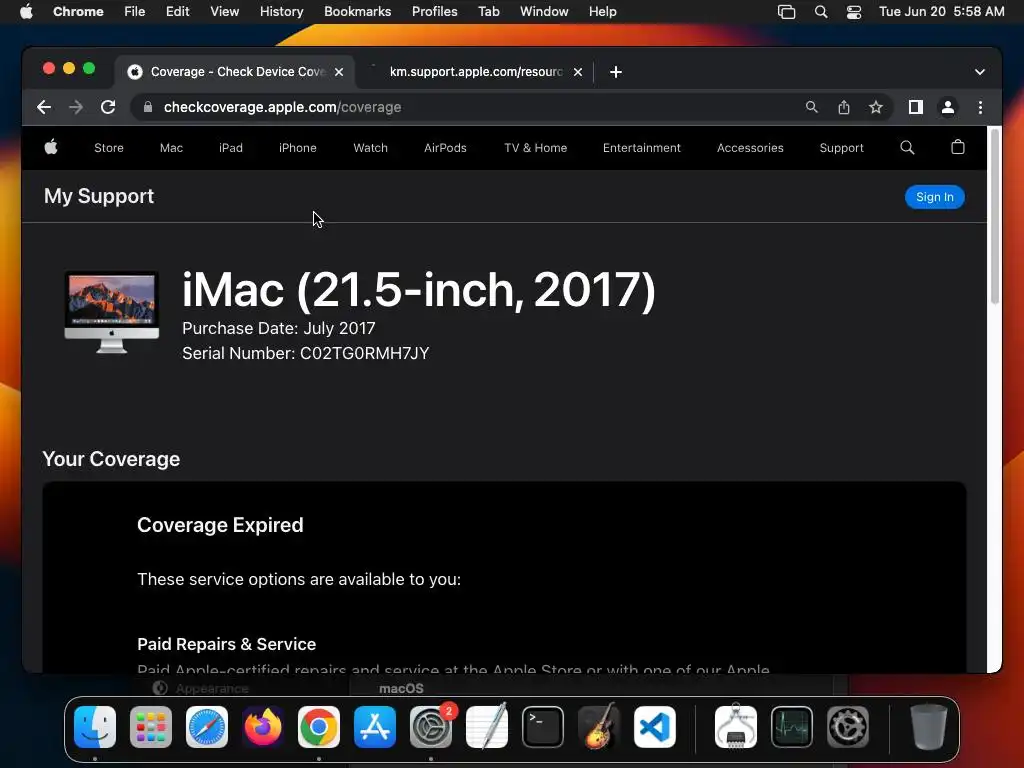The height and width of the screenshot is (768, 1024).
Task: Open the TV & Home navigation link
Action: point(536,148)
